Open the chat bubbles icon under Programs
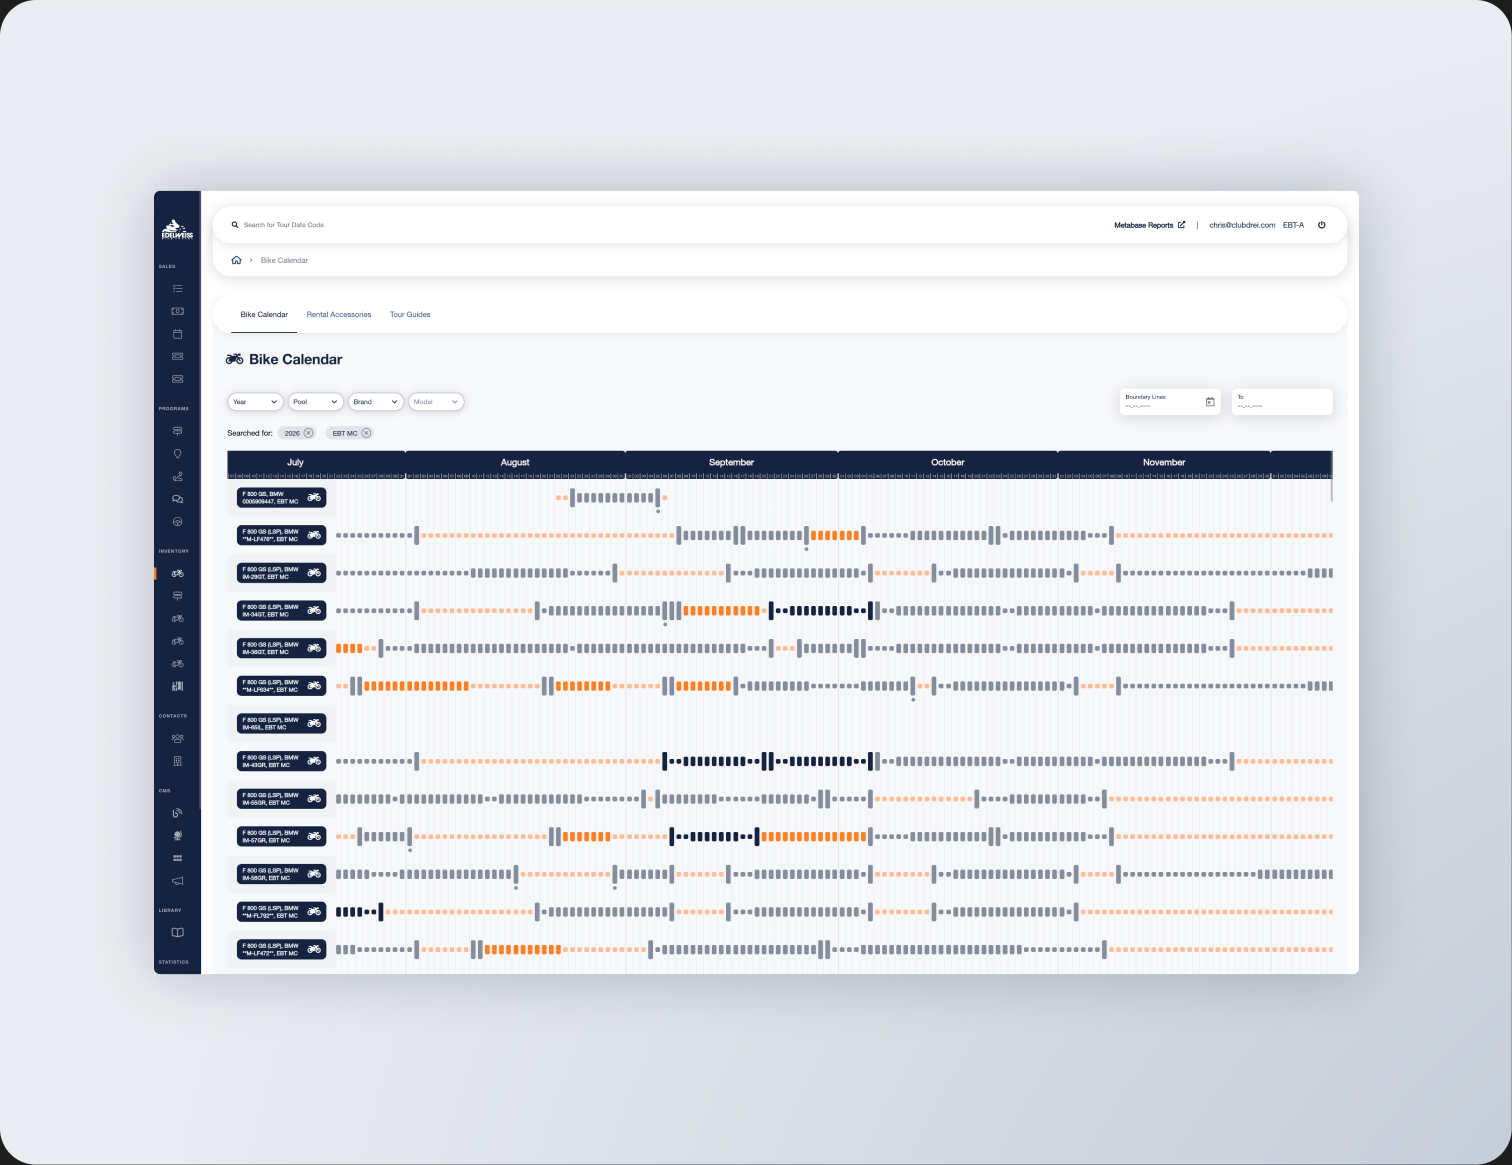The image size is (1512, 1165). (177, 499)
